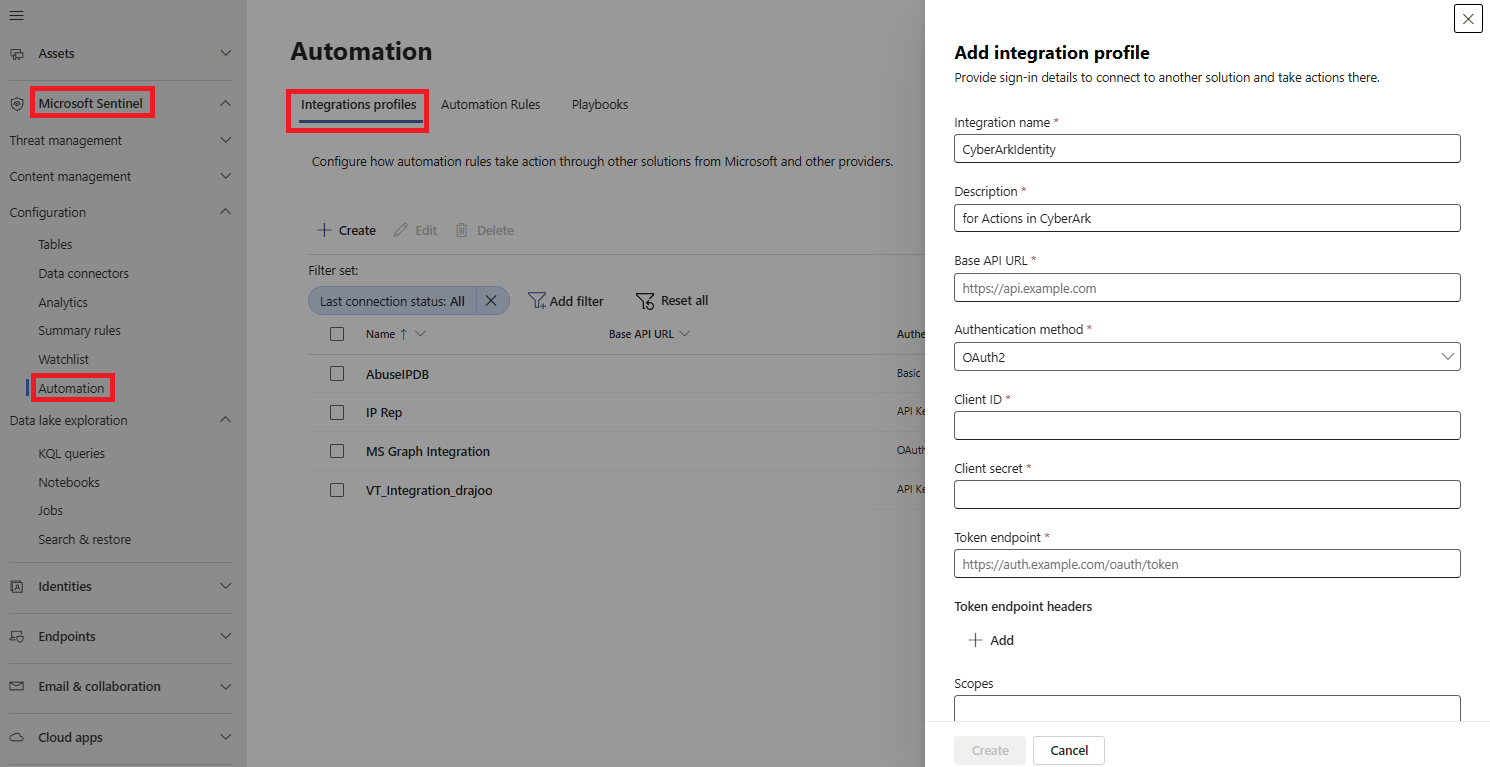The height and width of the screenshot is (767, 1490).
Task: Check the MS Graph Integration checkbox
Action: pyautogui.click(x=337, y=451)
